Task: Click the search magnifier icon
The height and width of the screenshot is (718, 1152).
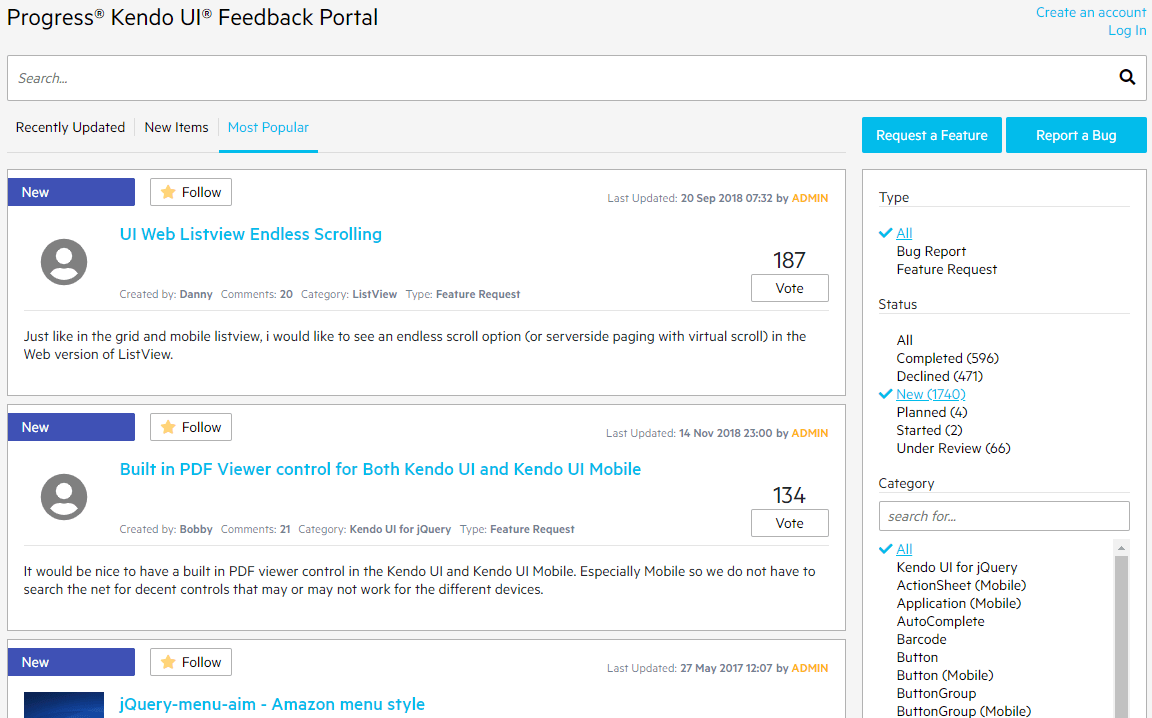Action: point(1127,77)
